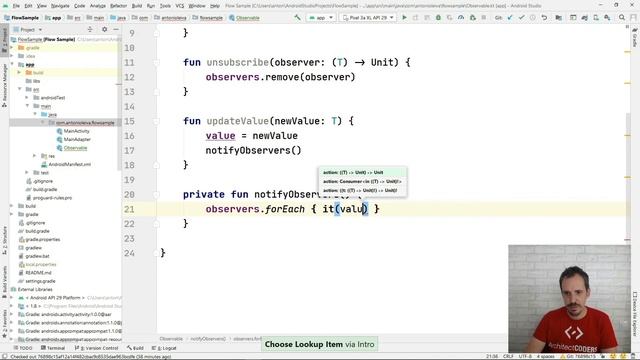The image size is (640, 360).
Task: Expand the test folder in project tree
Action: [27, 173]
